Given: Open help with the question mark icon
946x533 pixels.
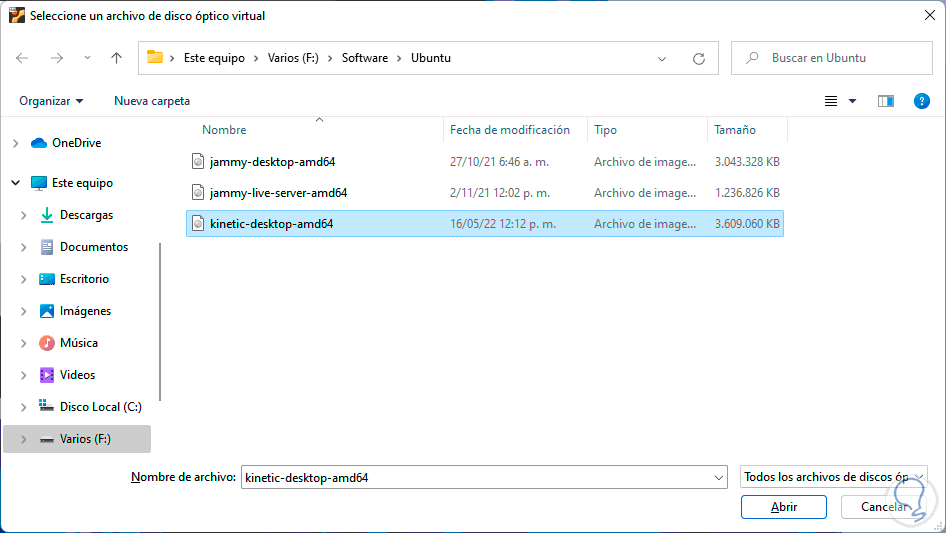Looking at the screenshot, I should pyautogui.click(x=921, y=101).
